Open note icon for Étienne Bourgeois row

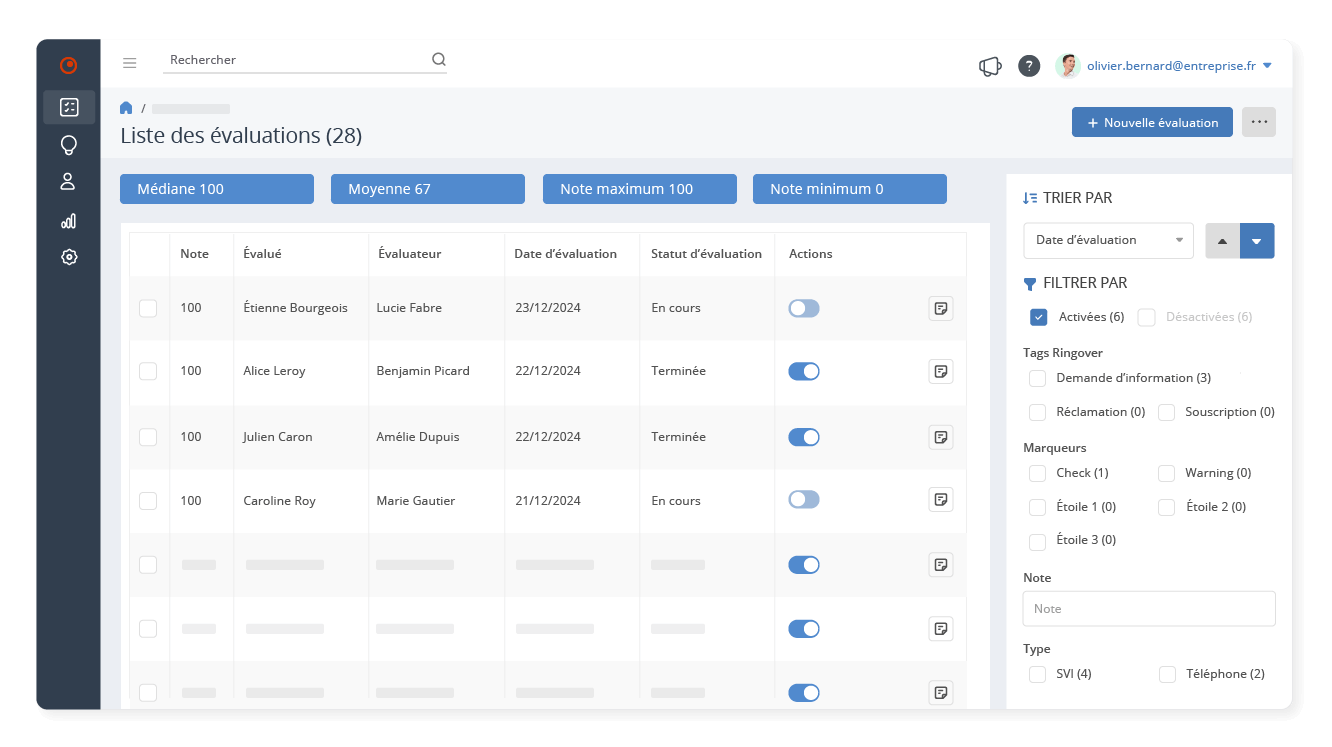click(940, 308)
